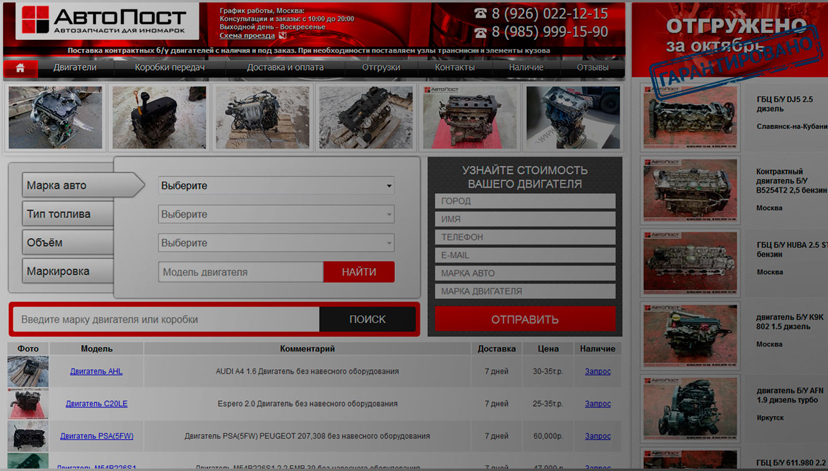Open the Двигатель PSA(5FW) row photo

28,436
